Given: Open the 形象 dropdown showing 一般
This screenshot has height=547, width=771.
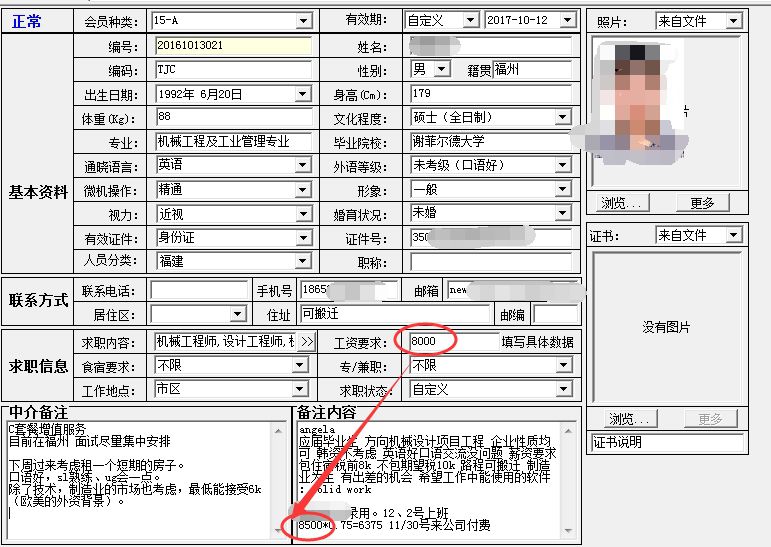Looking at the screenshot, I should 563,189.
